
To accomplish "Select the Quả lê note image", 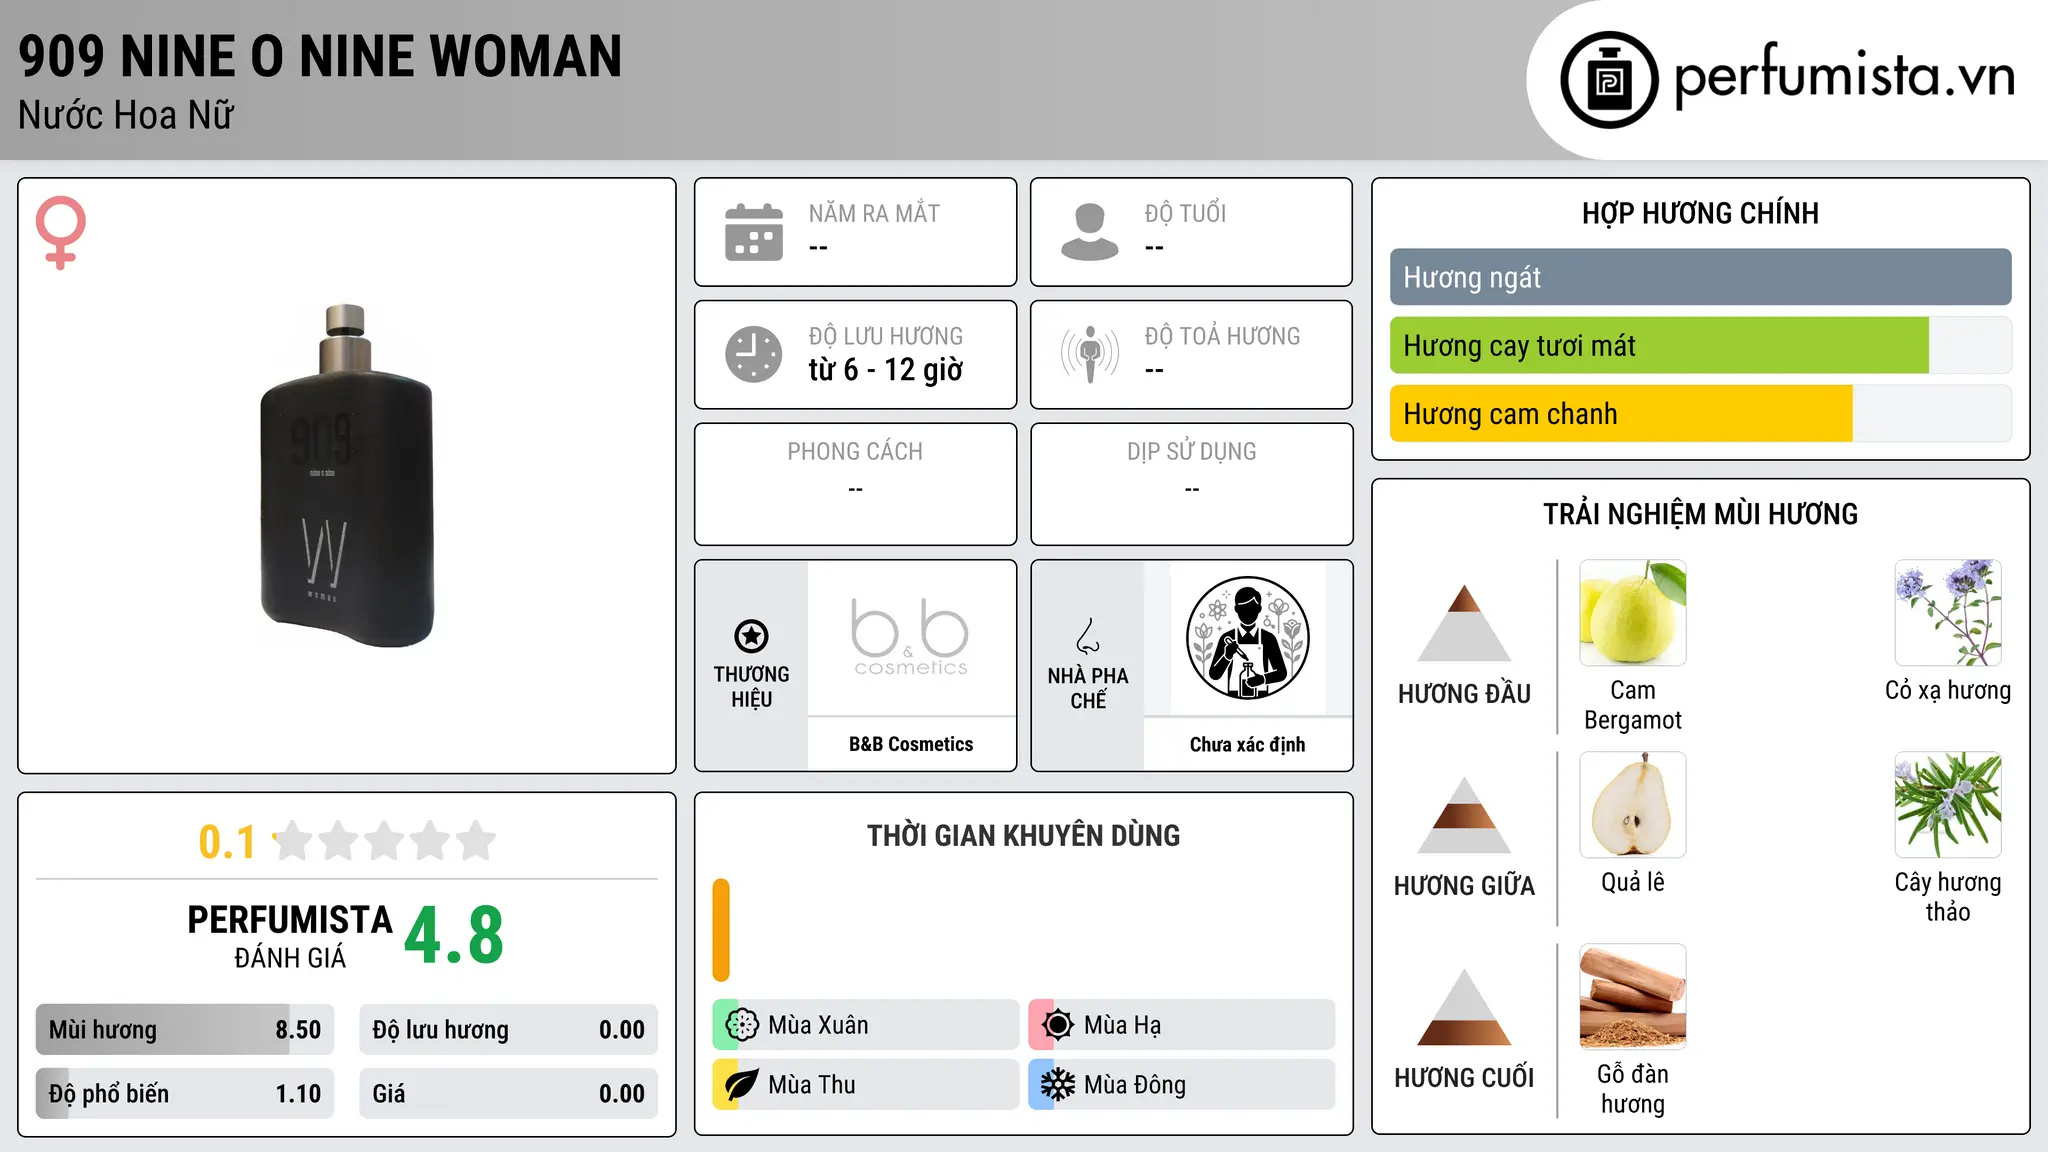I will tap(1633, 805).
